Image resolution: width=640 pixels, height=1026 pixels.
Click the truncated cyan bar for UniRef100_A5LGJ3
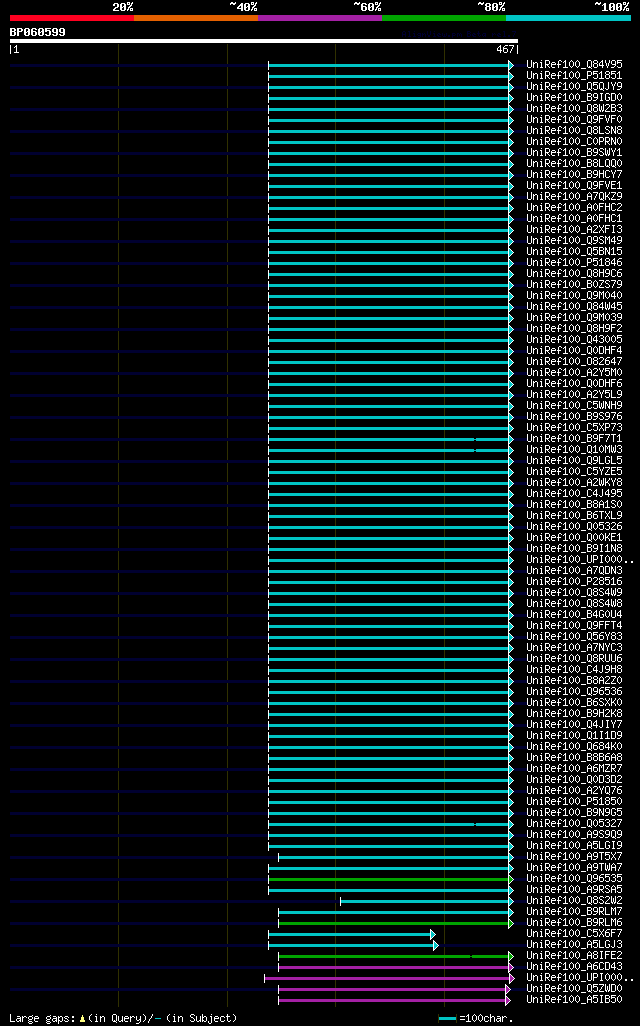coord(353,946)
